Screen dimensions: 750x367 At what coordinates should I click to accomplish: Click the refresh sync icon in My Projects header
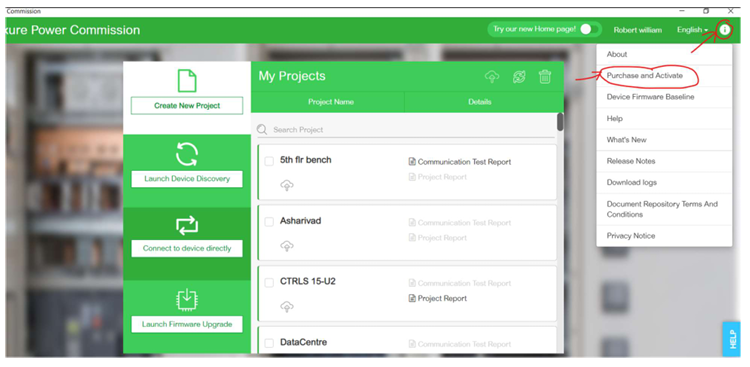click(519, 77)
